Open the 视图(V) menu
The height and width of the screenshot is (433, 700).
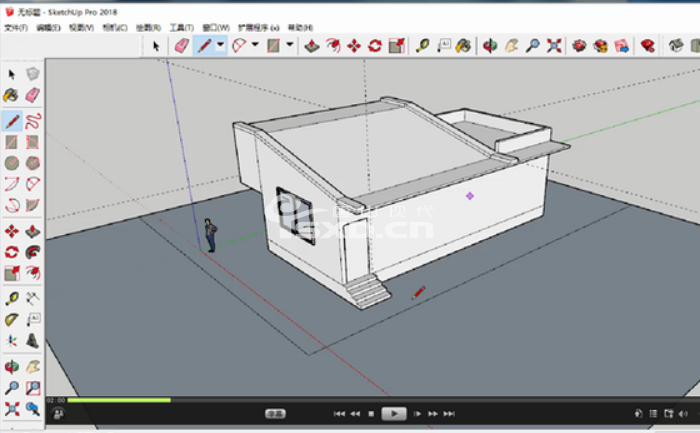click(81, 28)
